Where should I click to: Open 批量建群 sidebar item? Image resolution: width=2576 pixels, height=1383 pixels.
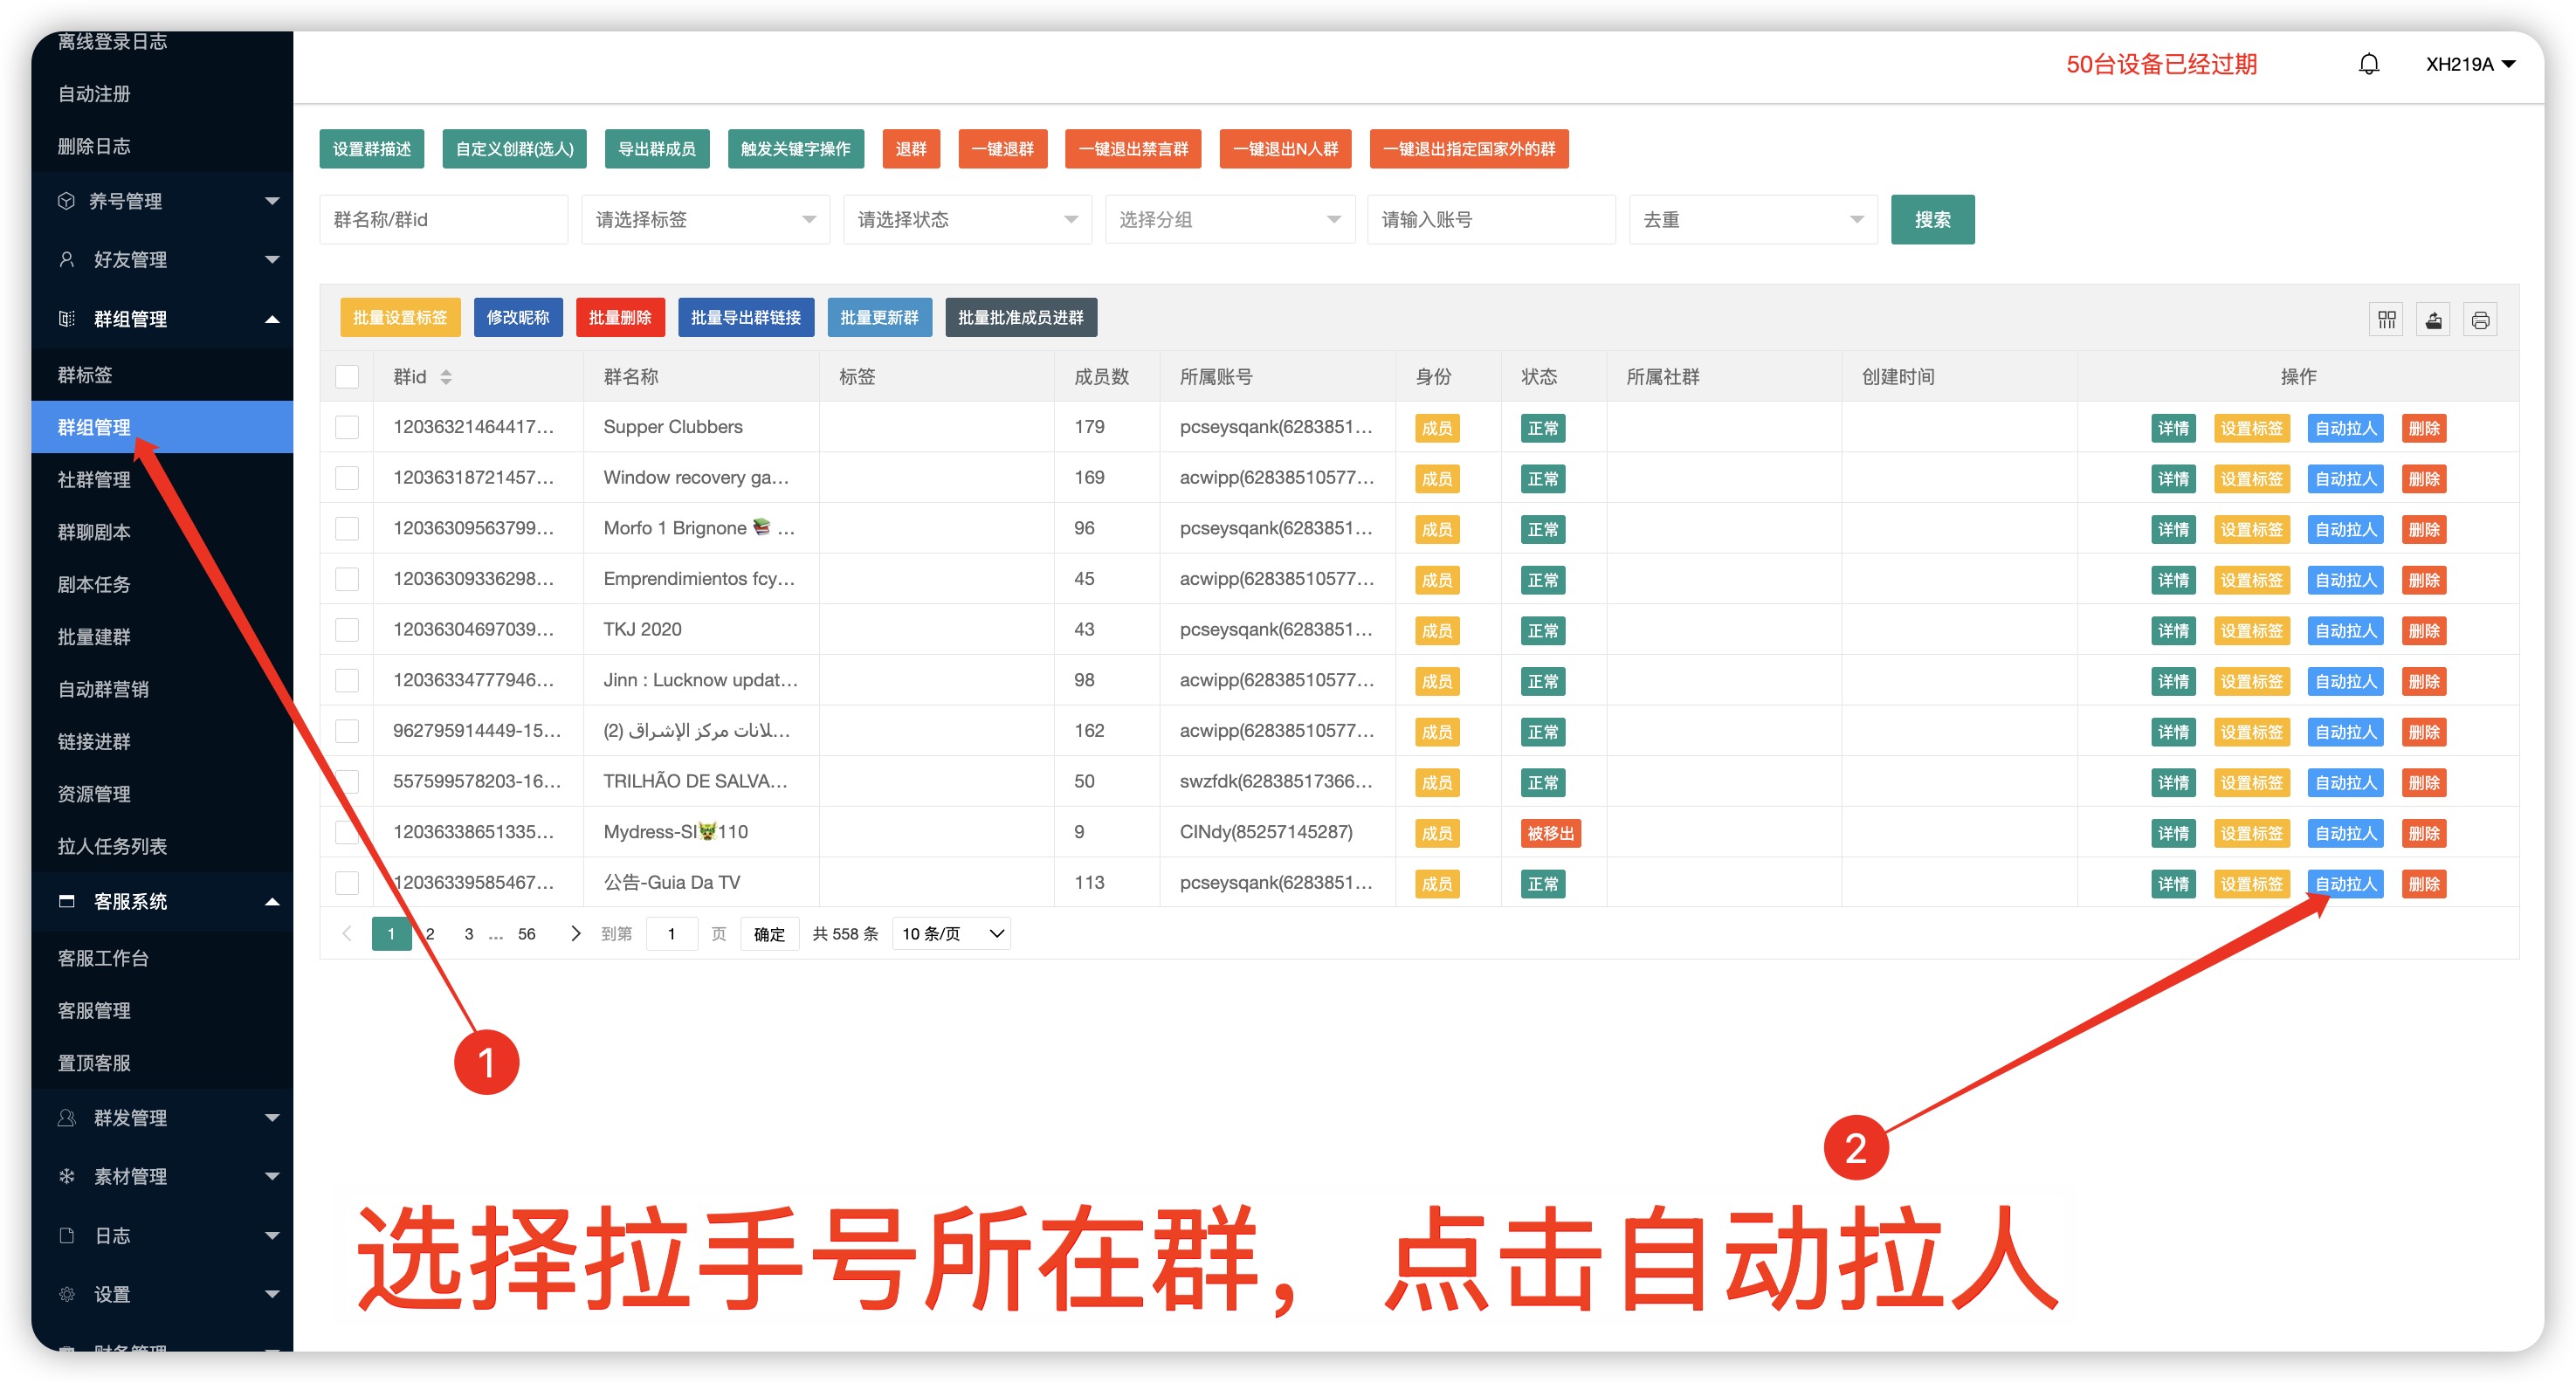(x=94, y=637)
